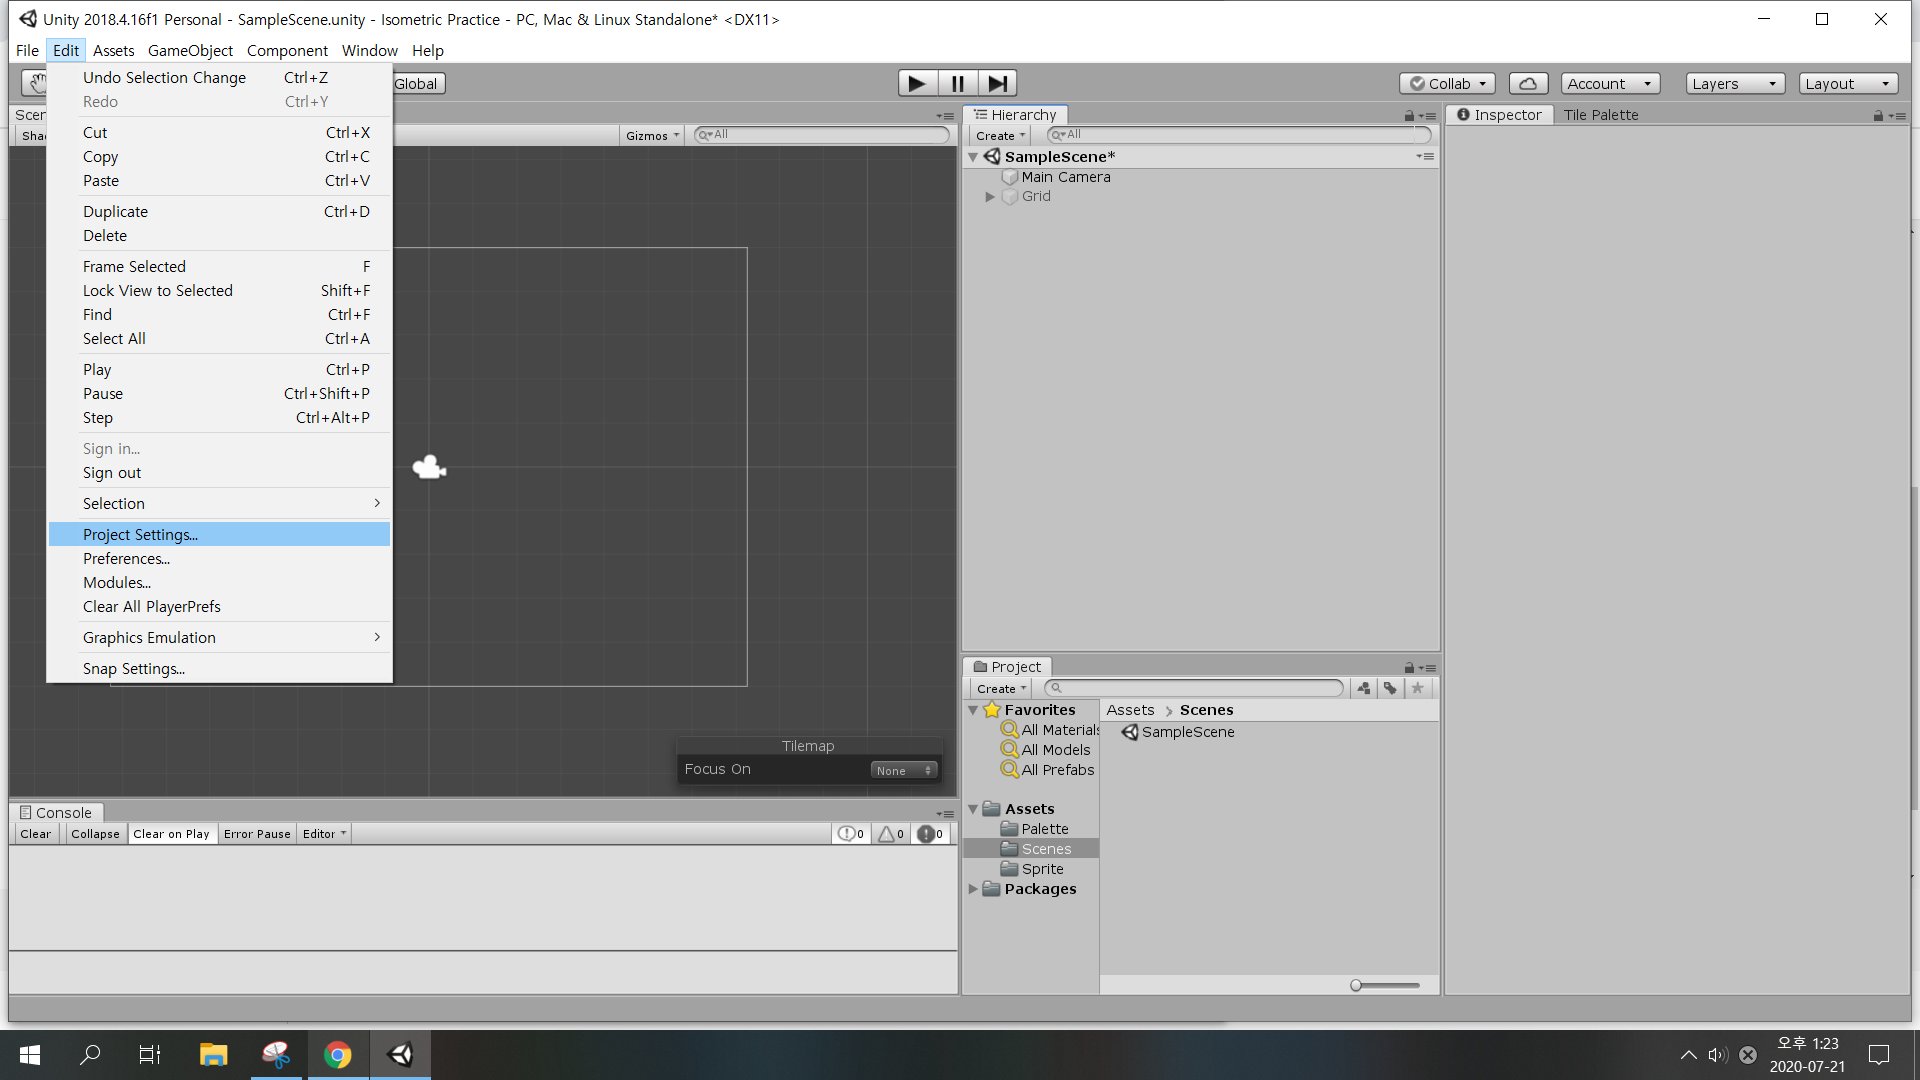The width and height of the screenshot is (1920, 1080).
Task: Click the favorites star icon in Project toolbar
Action: pyautogui.click(x=1417, y=688)
